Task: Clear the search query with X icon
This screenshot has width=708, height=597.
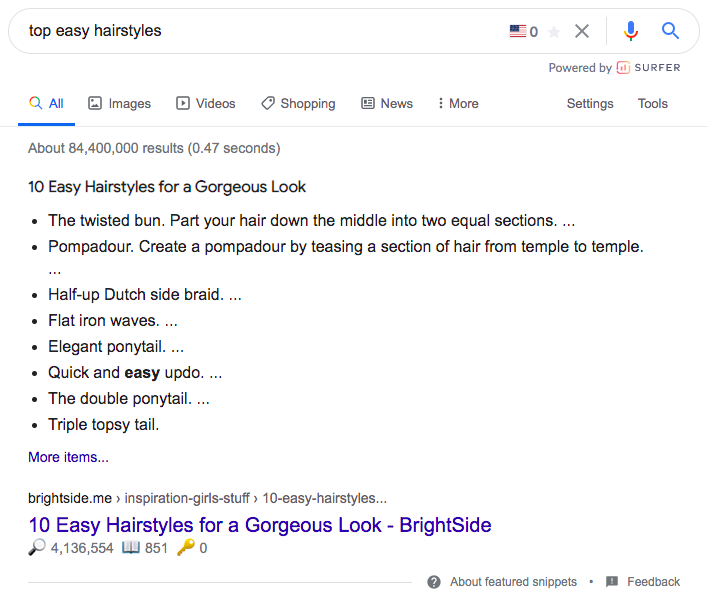Action: coord(582,31)
